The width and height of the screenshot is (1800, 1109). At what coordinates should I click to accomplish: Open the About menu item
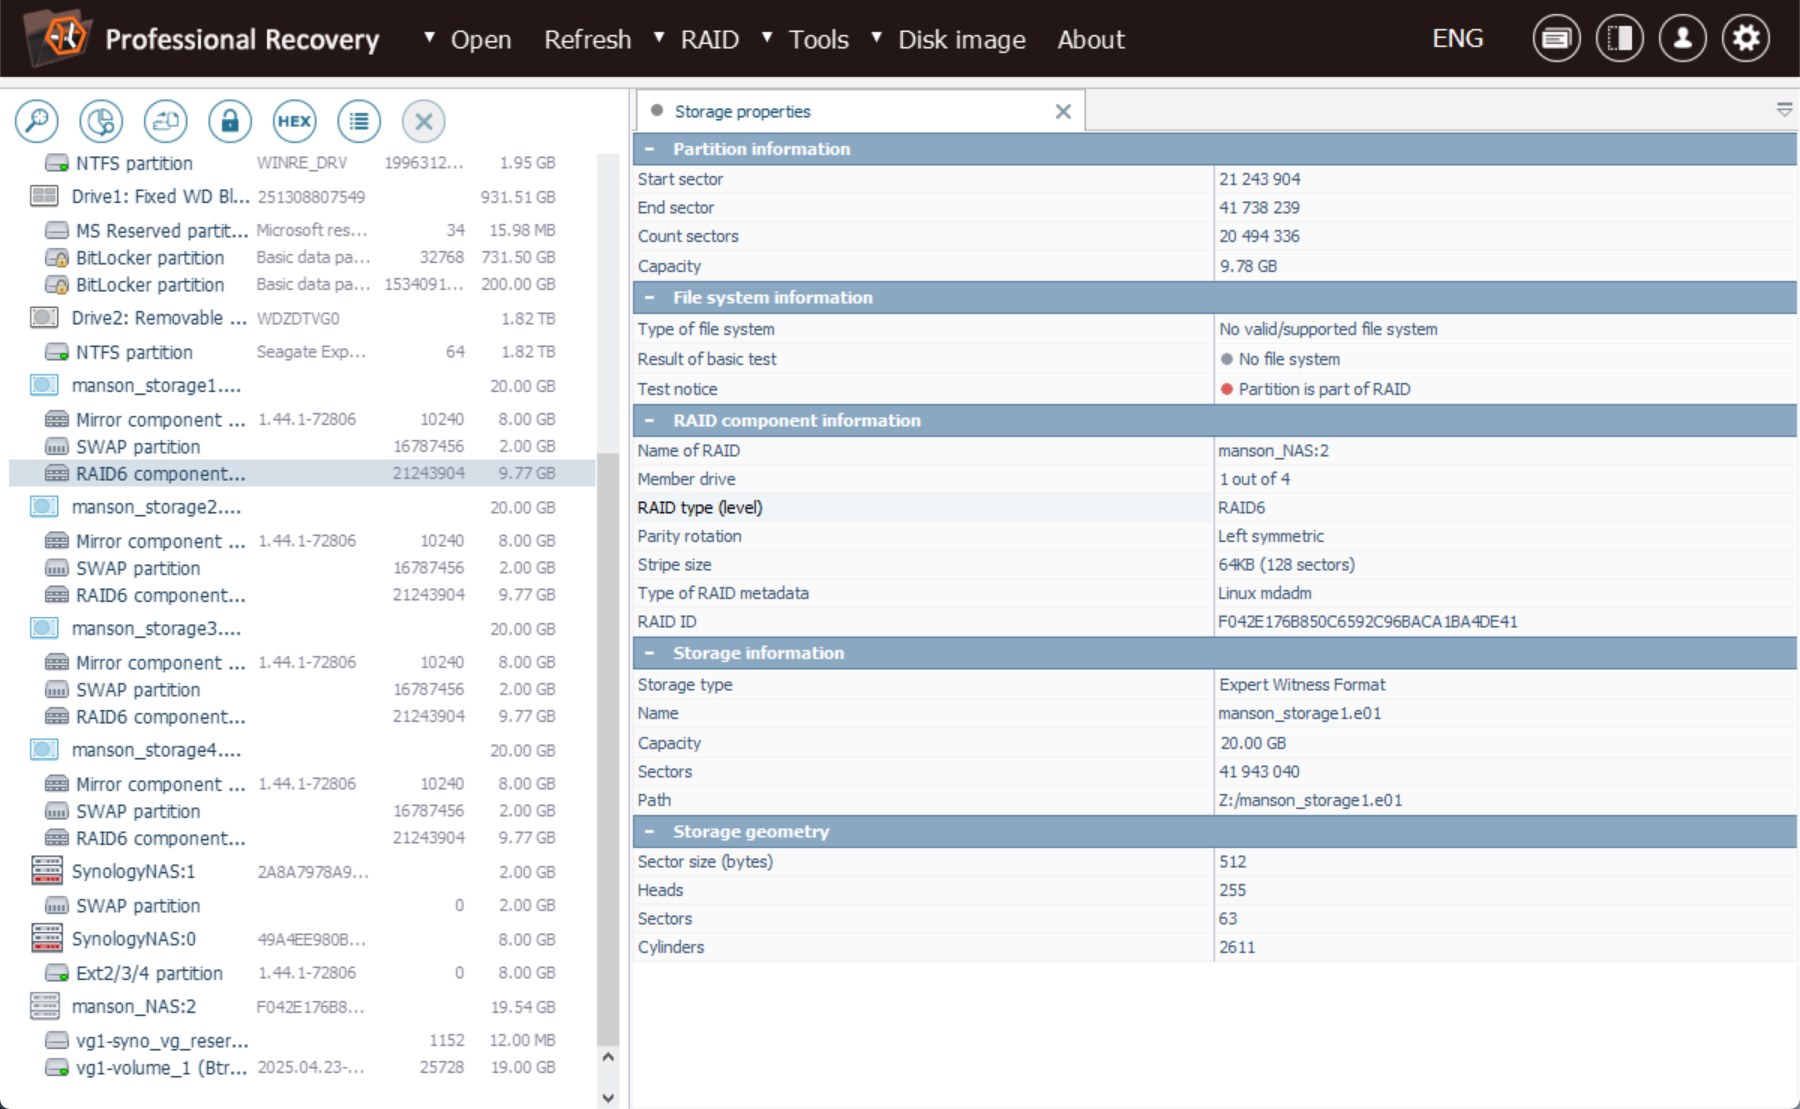click(1091, 39)
